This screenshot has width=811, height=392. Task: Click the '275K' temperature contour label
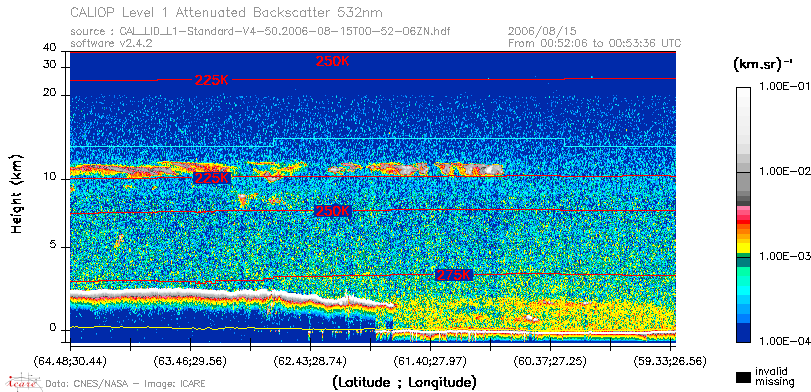pyautogui.click(x=455, y=275)
